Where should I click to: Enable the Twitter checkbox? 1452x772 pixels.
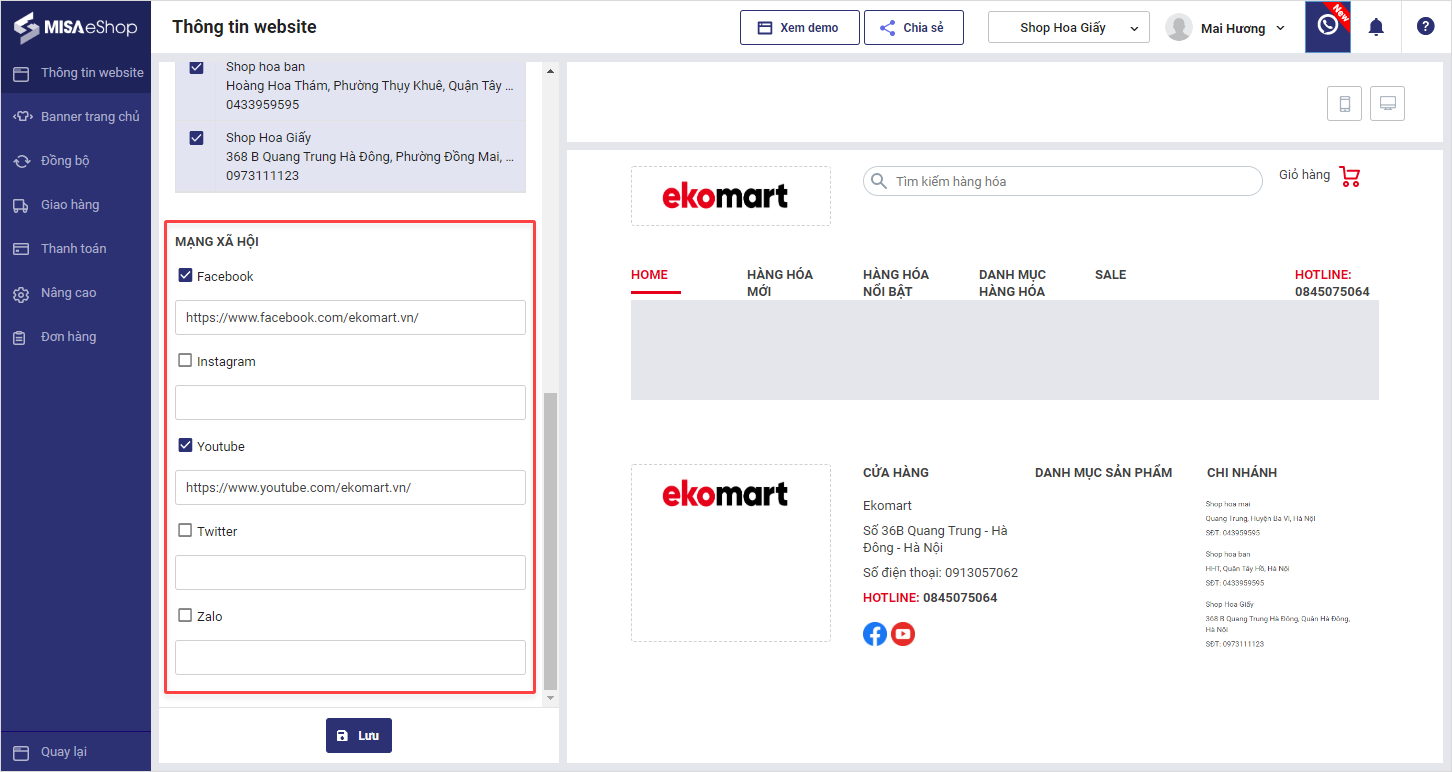pos(185,531)
